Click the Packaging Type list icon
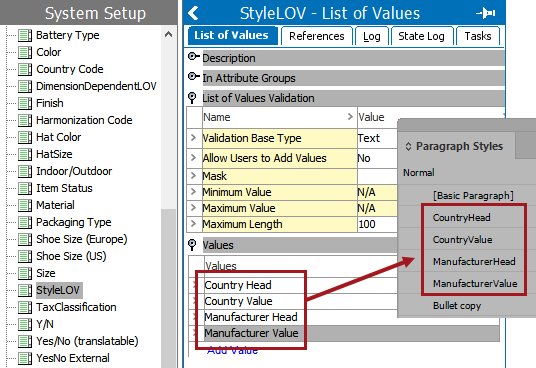Image resolution: width=536 pixels, height=368 pixels. click(25, 222)
